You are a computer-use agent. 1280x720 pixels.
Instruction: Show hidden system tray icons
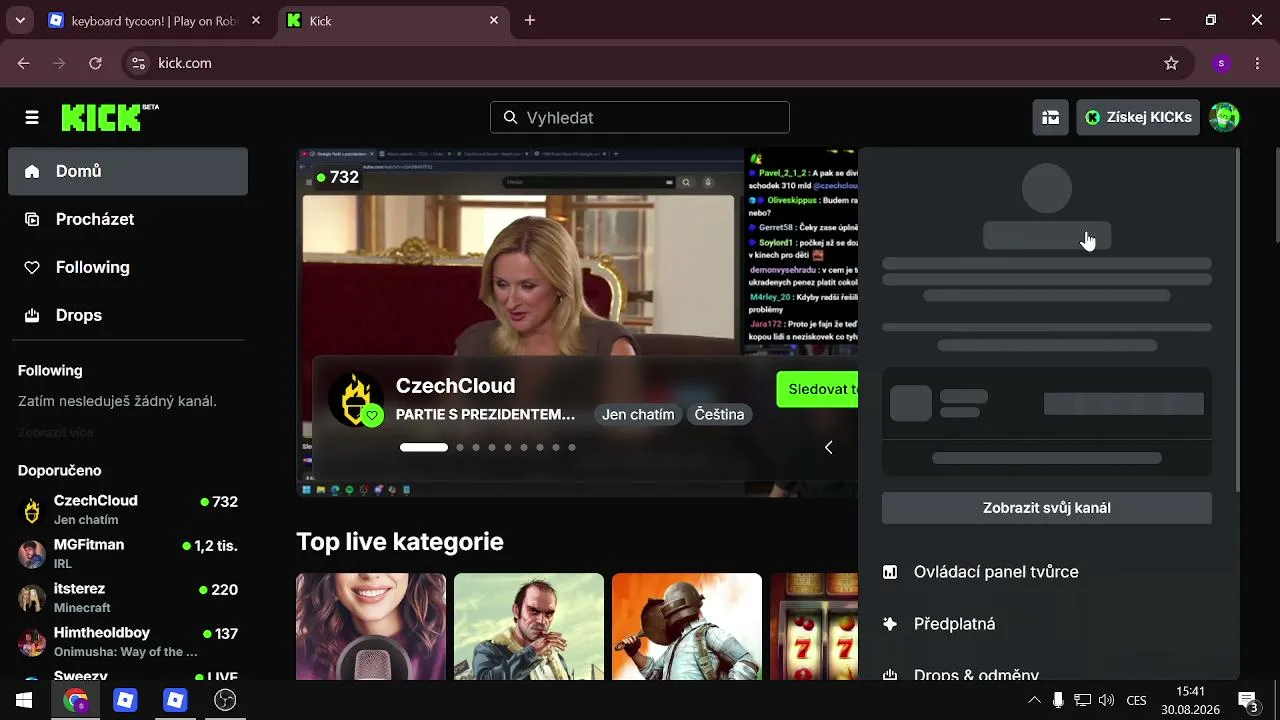click(1034, 700)
